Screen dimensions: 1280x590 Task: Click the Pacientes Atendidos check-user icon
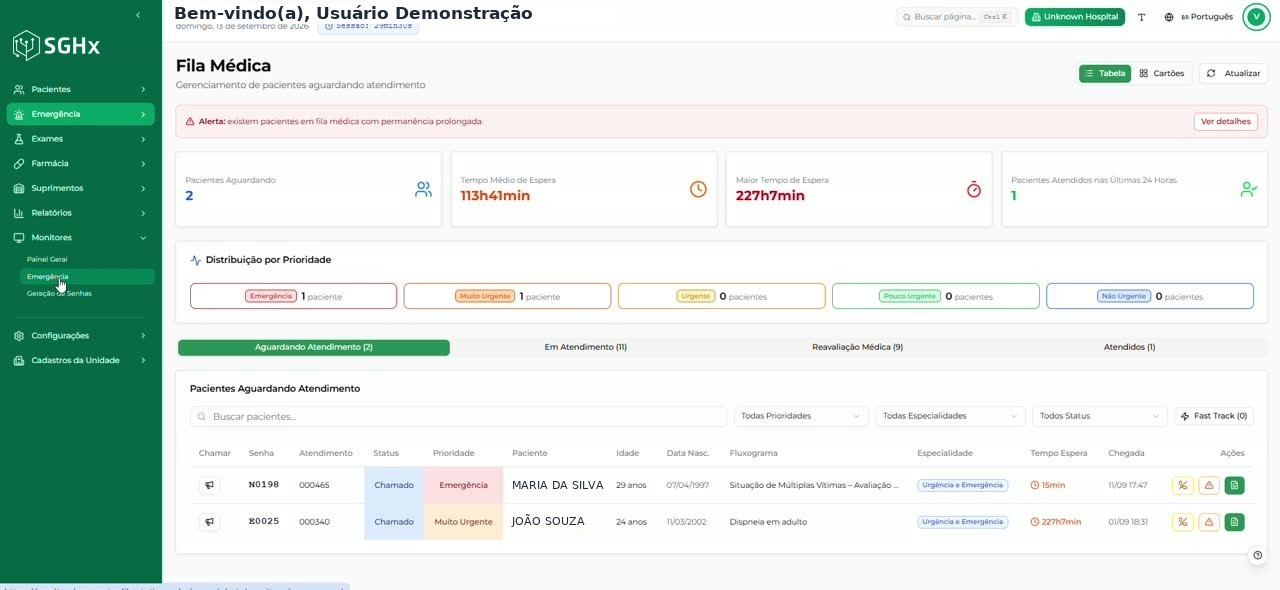coord(1248,189)
